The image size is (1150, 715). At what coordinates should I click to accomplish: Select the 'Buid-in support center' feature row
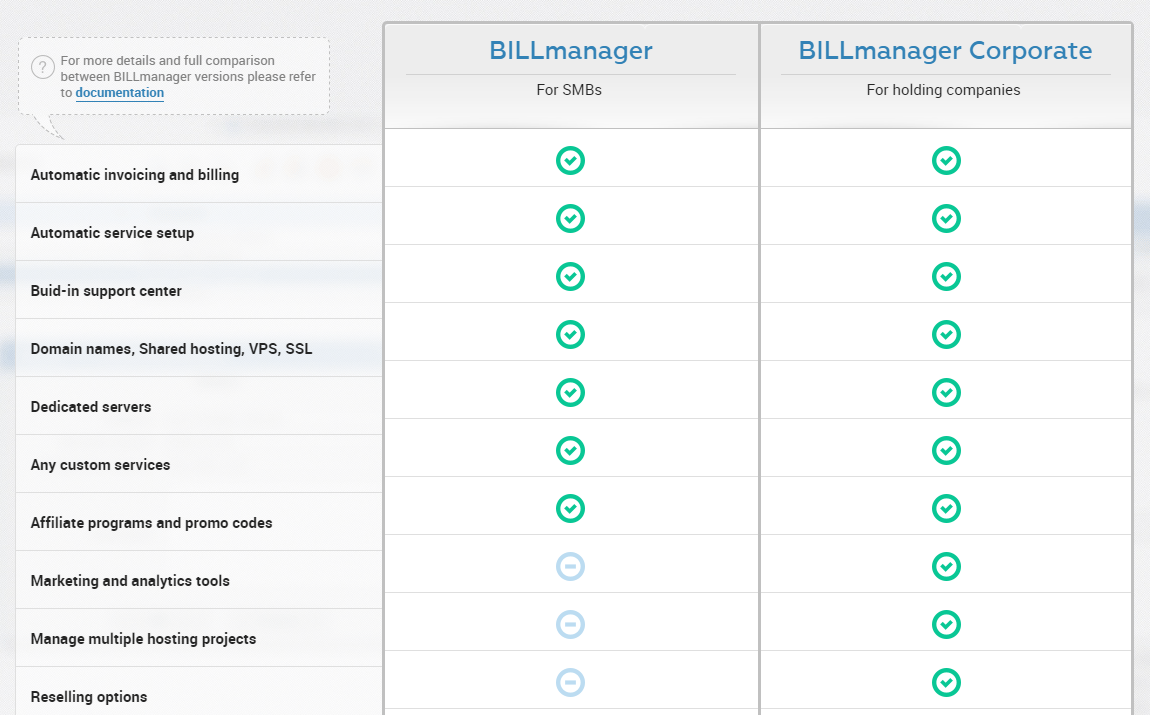(x=199, y=290)
